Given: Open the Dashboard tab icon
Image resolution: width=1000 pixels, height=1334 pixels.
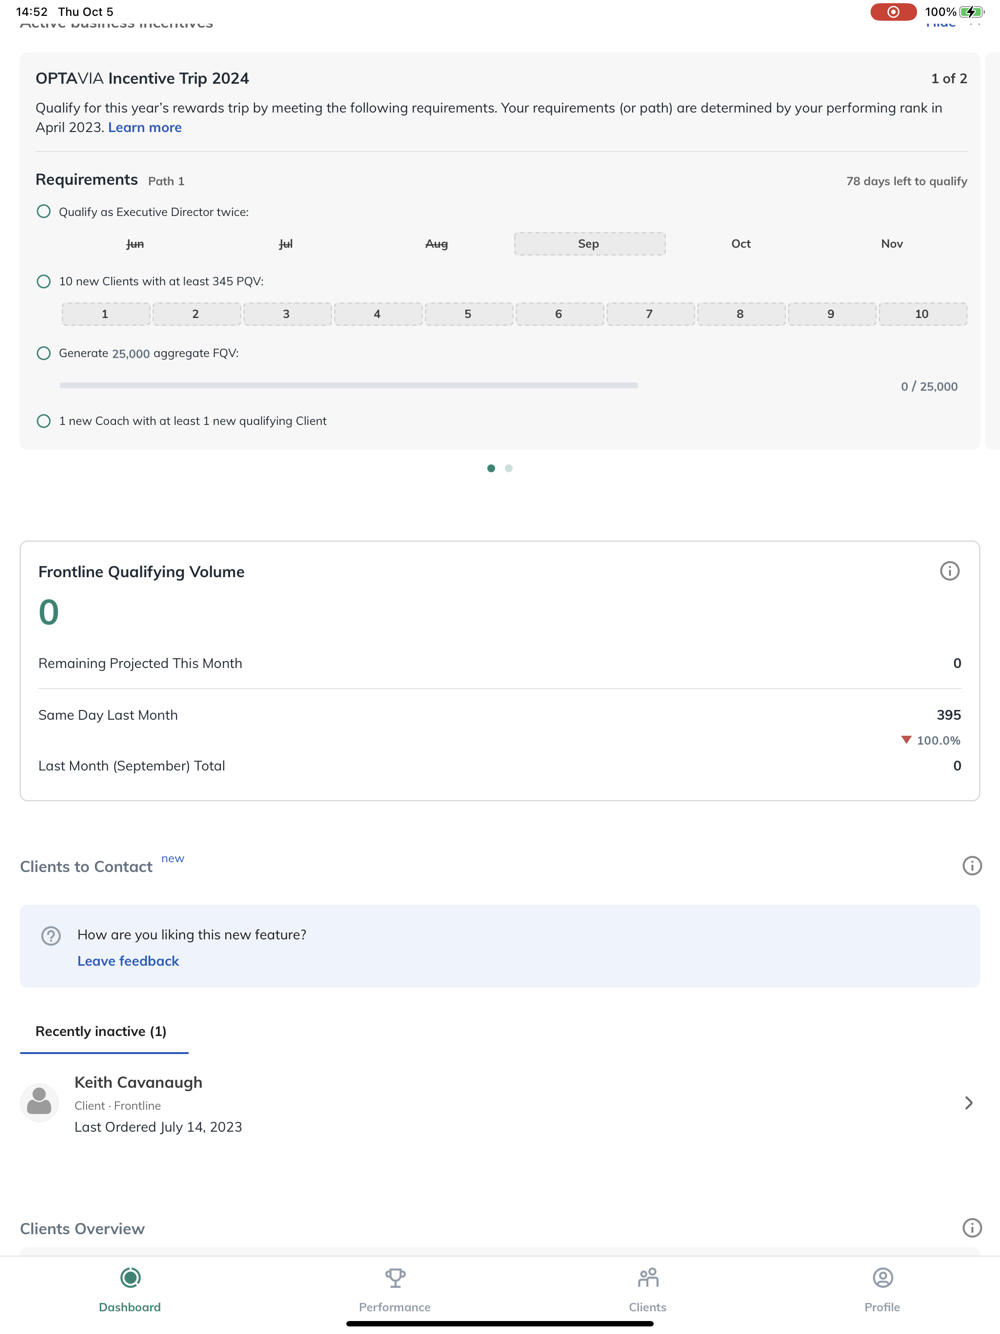Looking at the screenshot, I should (130, 1278).
